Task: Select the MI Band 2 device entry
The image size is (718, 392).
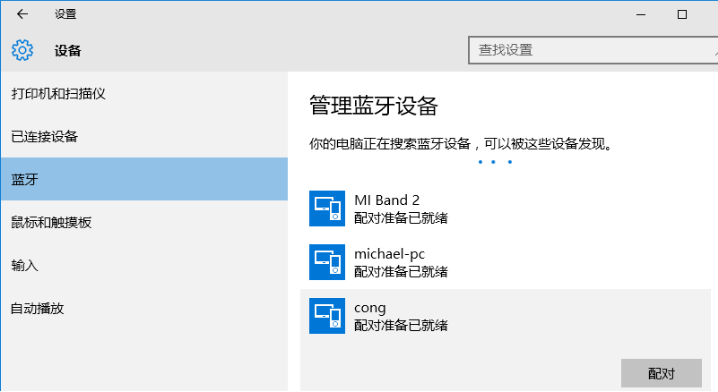Action: coord(506,208)
